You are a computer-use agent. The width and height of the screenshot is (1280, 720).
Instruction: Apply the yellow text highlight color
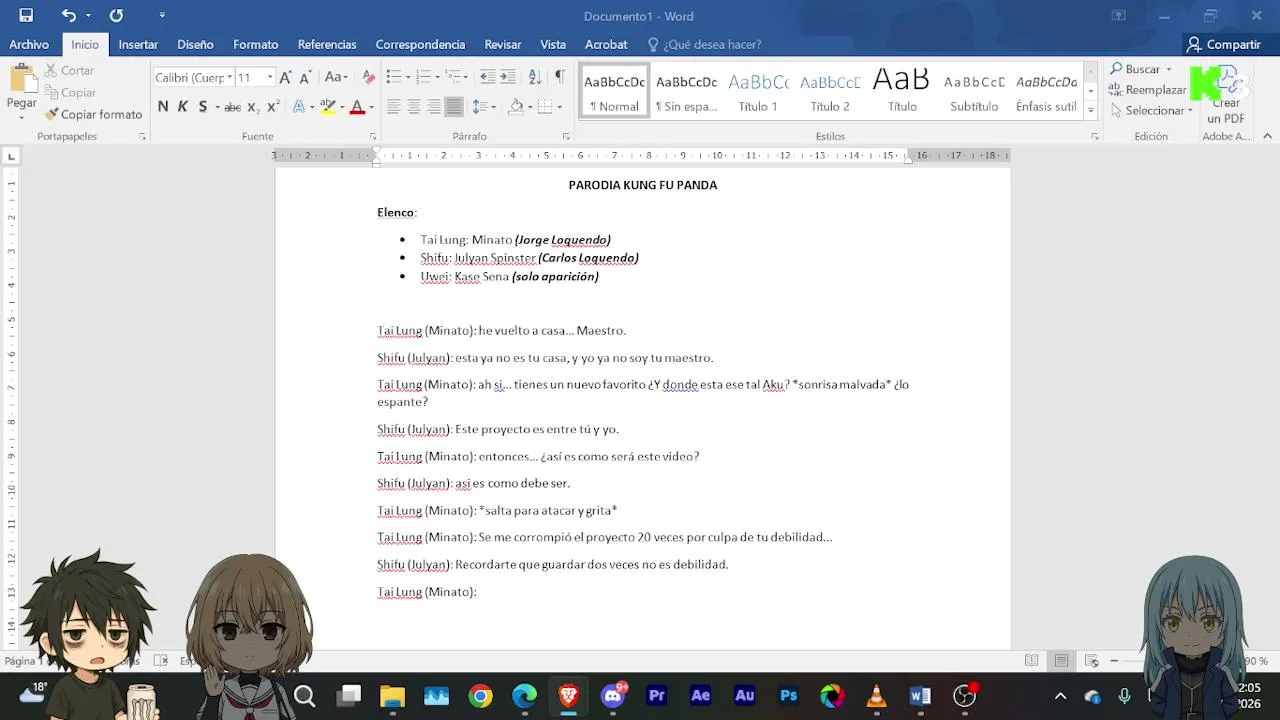point(327,107)
